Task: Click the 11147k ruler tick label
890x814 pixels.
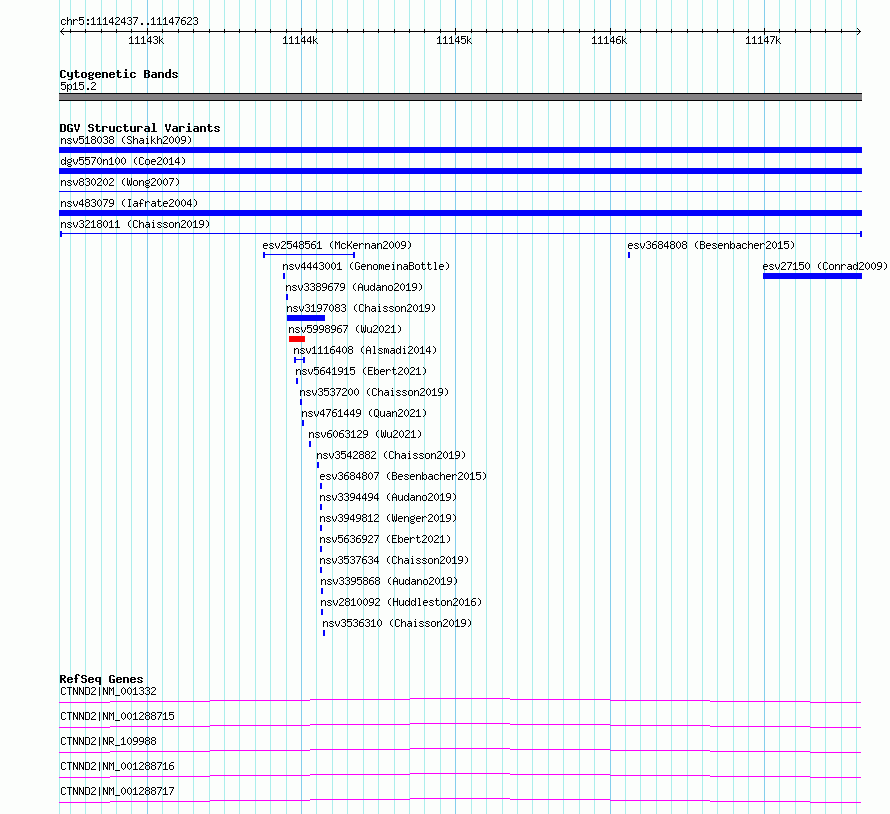Action: tap(763, 40)
